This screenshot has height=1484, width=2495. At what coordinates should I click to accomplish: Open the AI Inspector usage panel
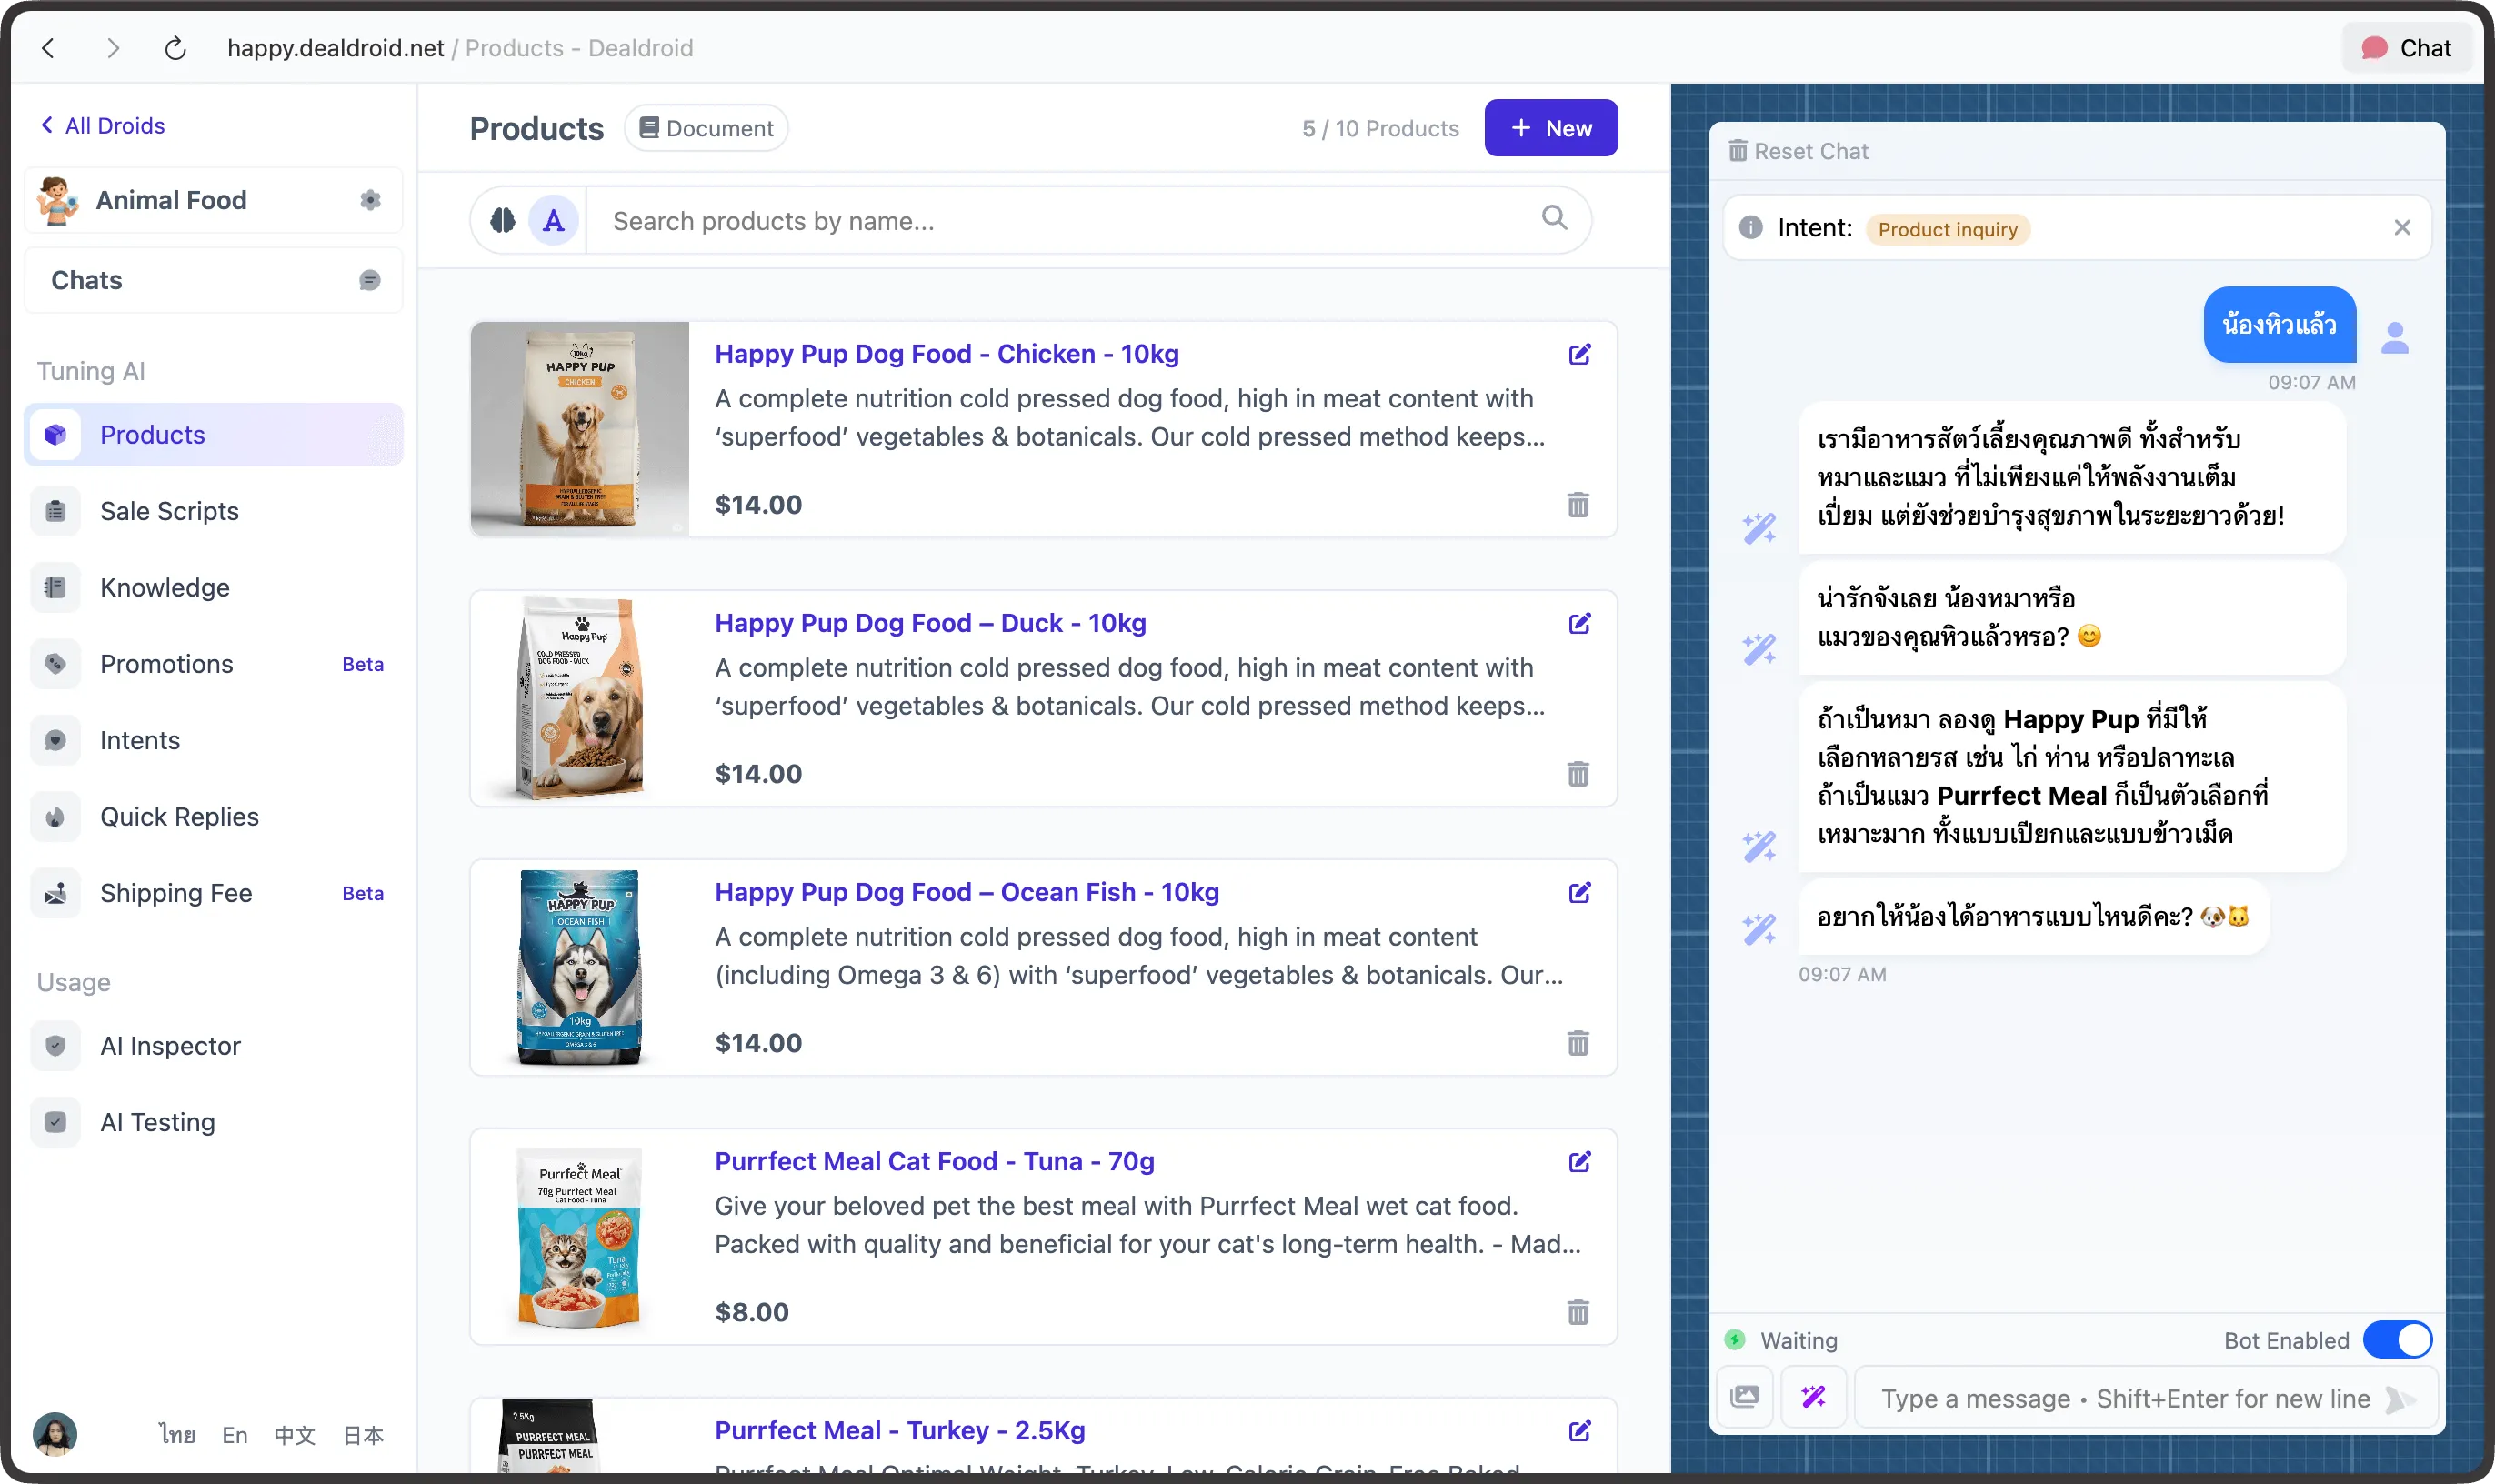pyautogui.click(x=170, y=1046)
